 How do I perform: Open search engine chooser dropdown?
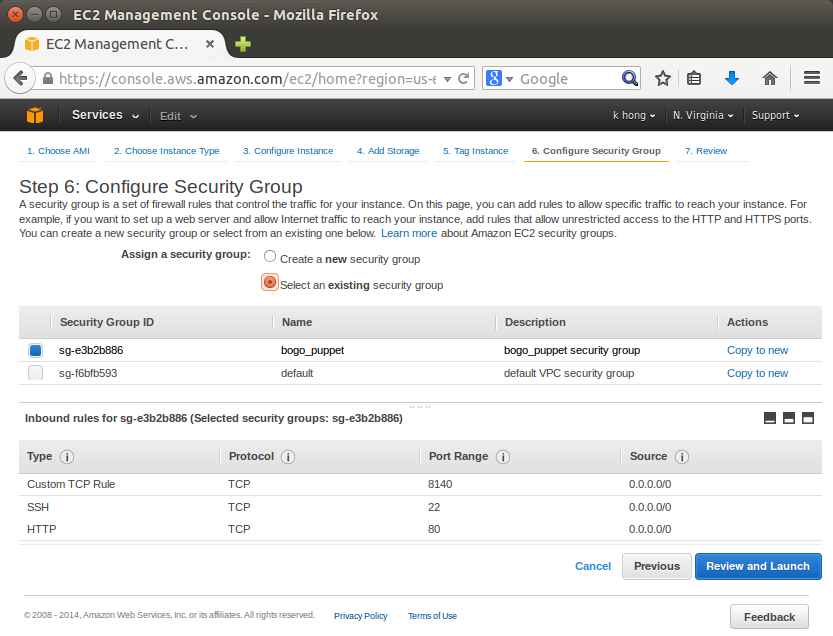pos(509,79)
